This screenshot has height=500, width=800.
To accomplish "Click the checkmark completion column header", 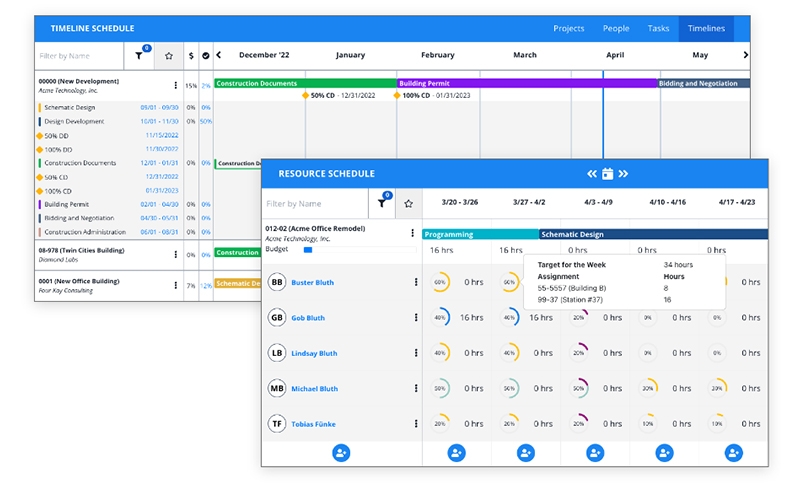I will coord(205,56).
